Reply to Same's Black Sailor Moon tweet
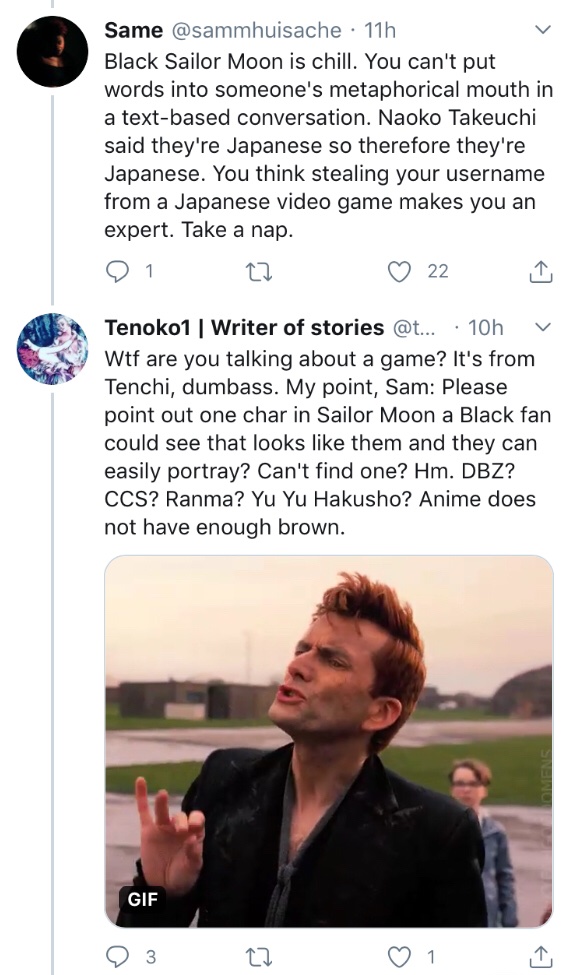The height and width of the screenshot is (975, 579). (116, 272)
